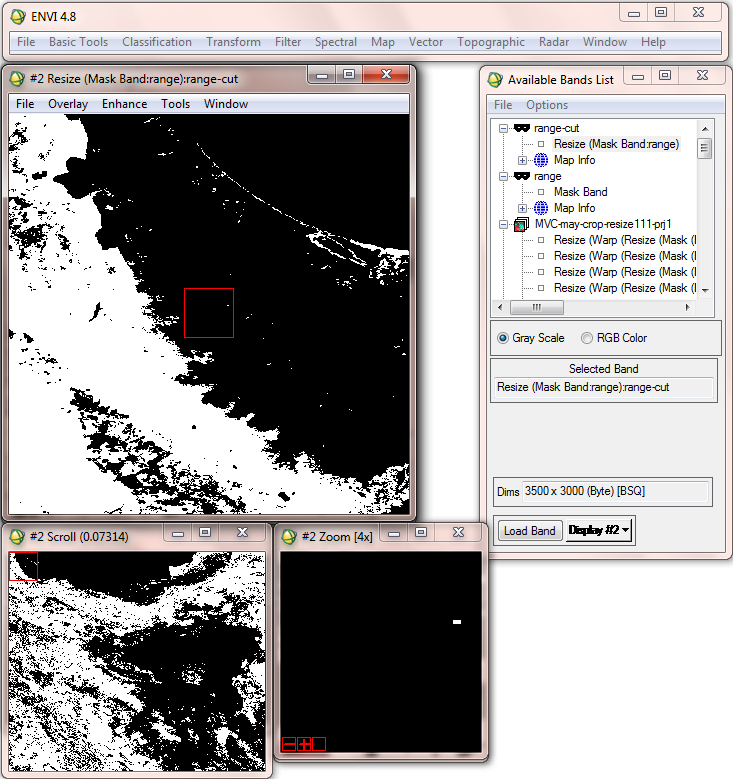Click band list horizontal scroll left arrow
733x779 pixels.
pos(500,307)
